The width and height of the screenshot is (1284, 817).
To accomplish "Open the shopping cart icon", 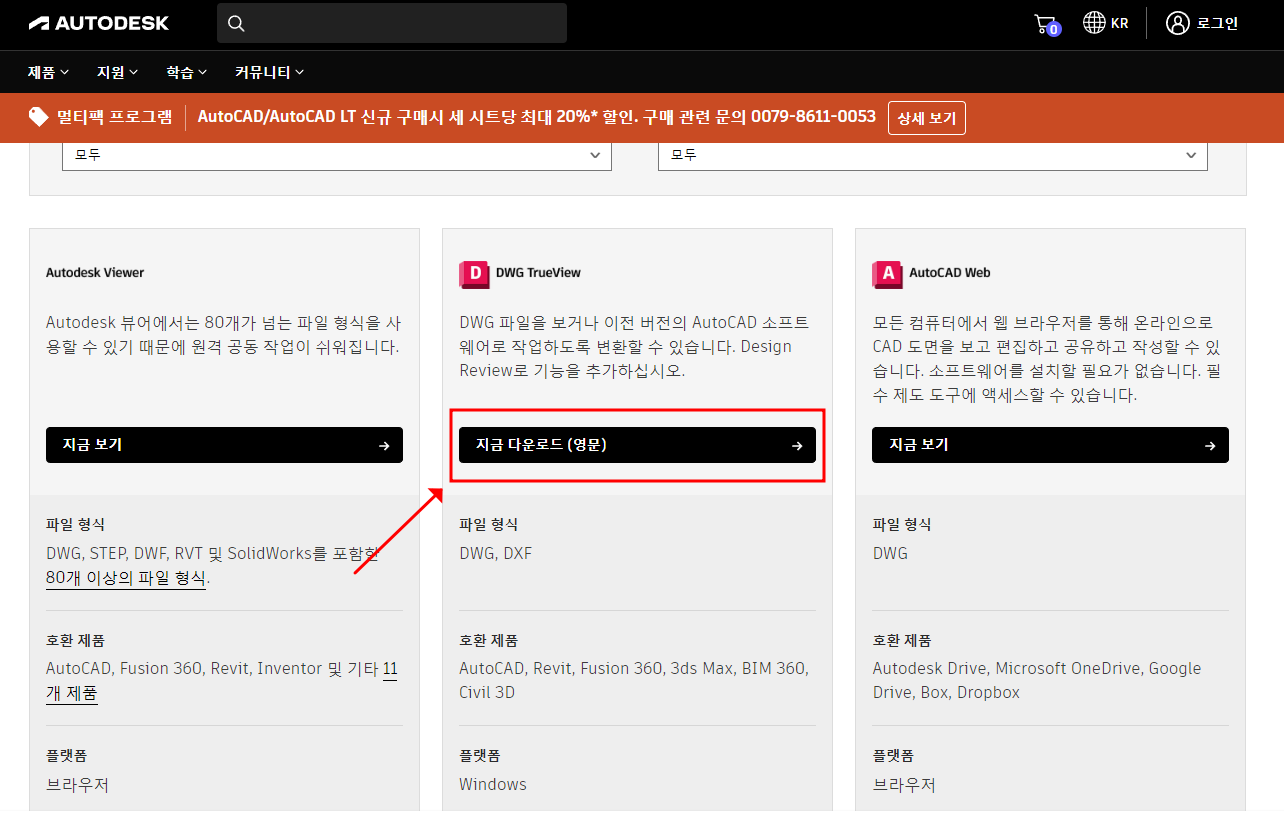I will click(x=1045, y=23).
